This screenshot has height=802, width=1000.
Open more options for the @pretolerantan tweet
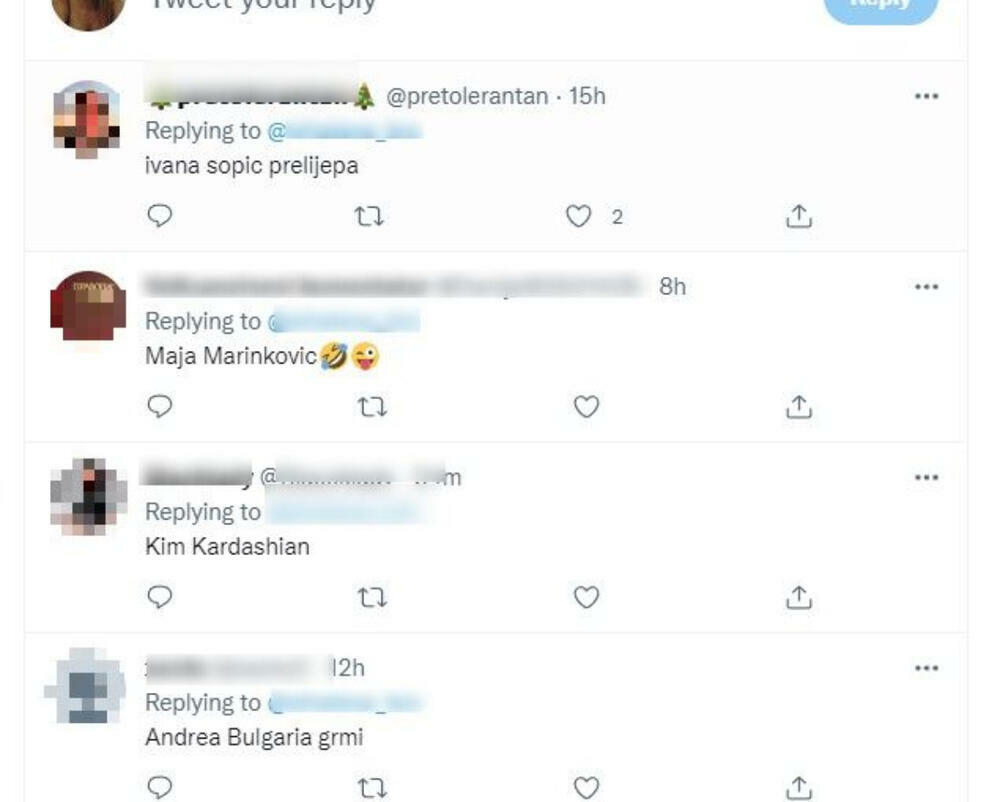click(x=926, y=96)
